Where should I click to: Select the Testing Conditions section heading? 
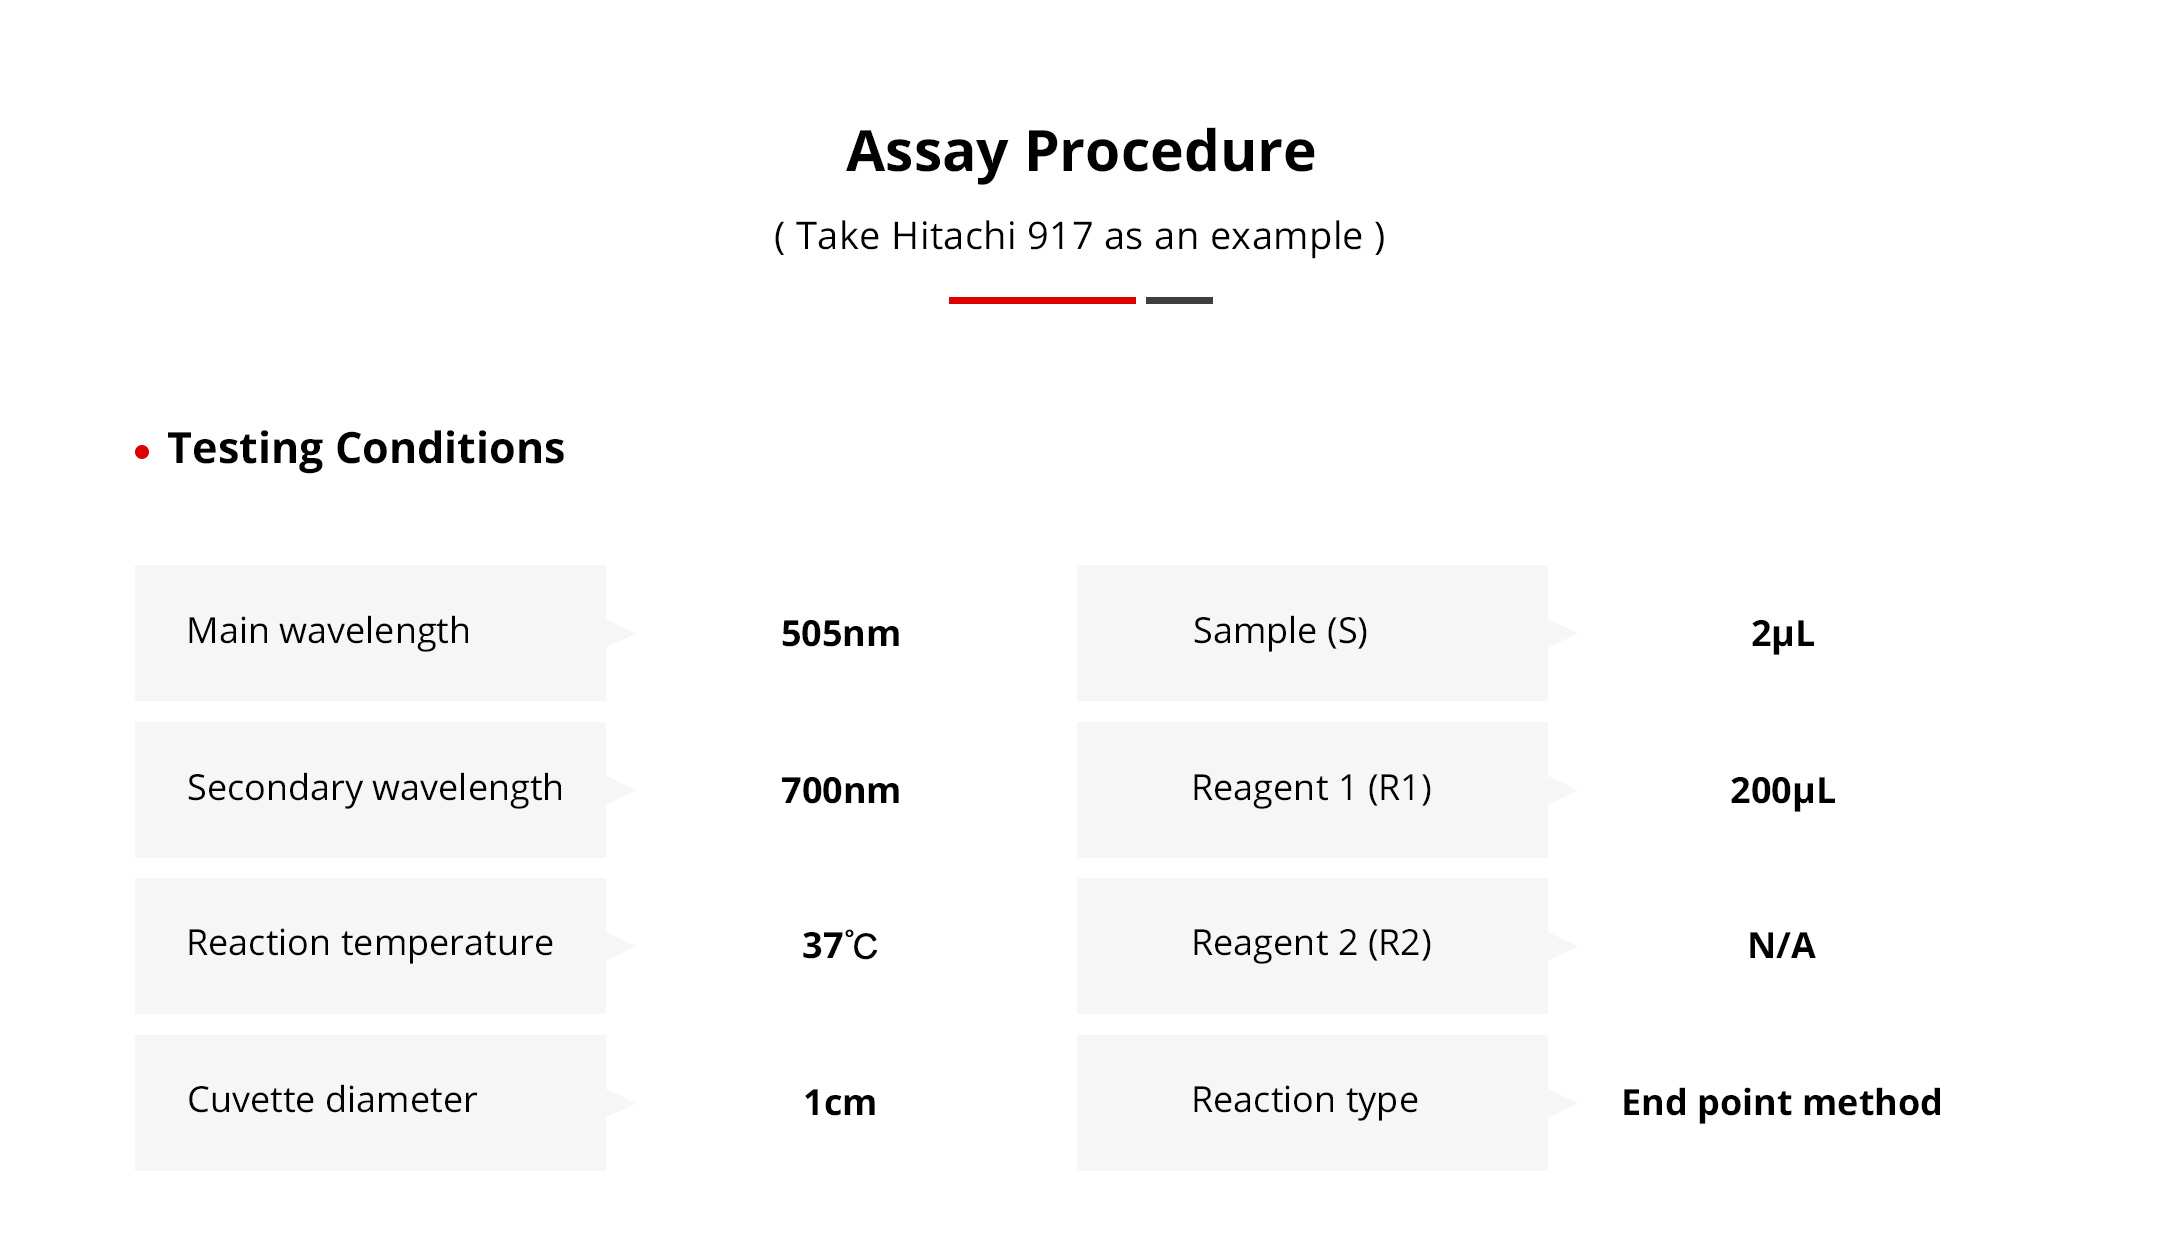coord(366,449)
